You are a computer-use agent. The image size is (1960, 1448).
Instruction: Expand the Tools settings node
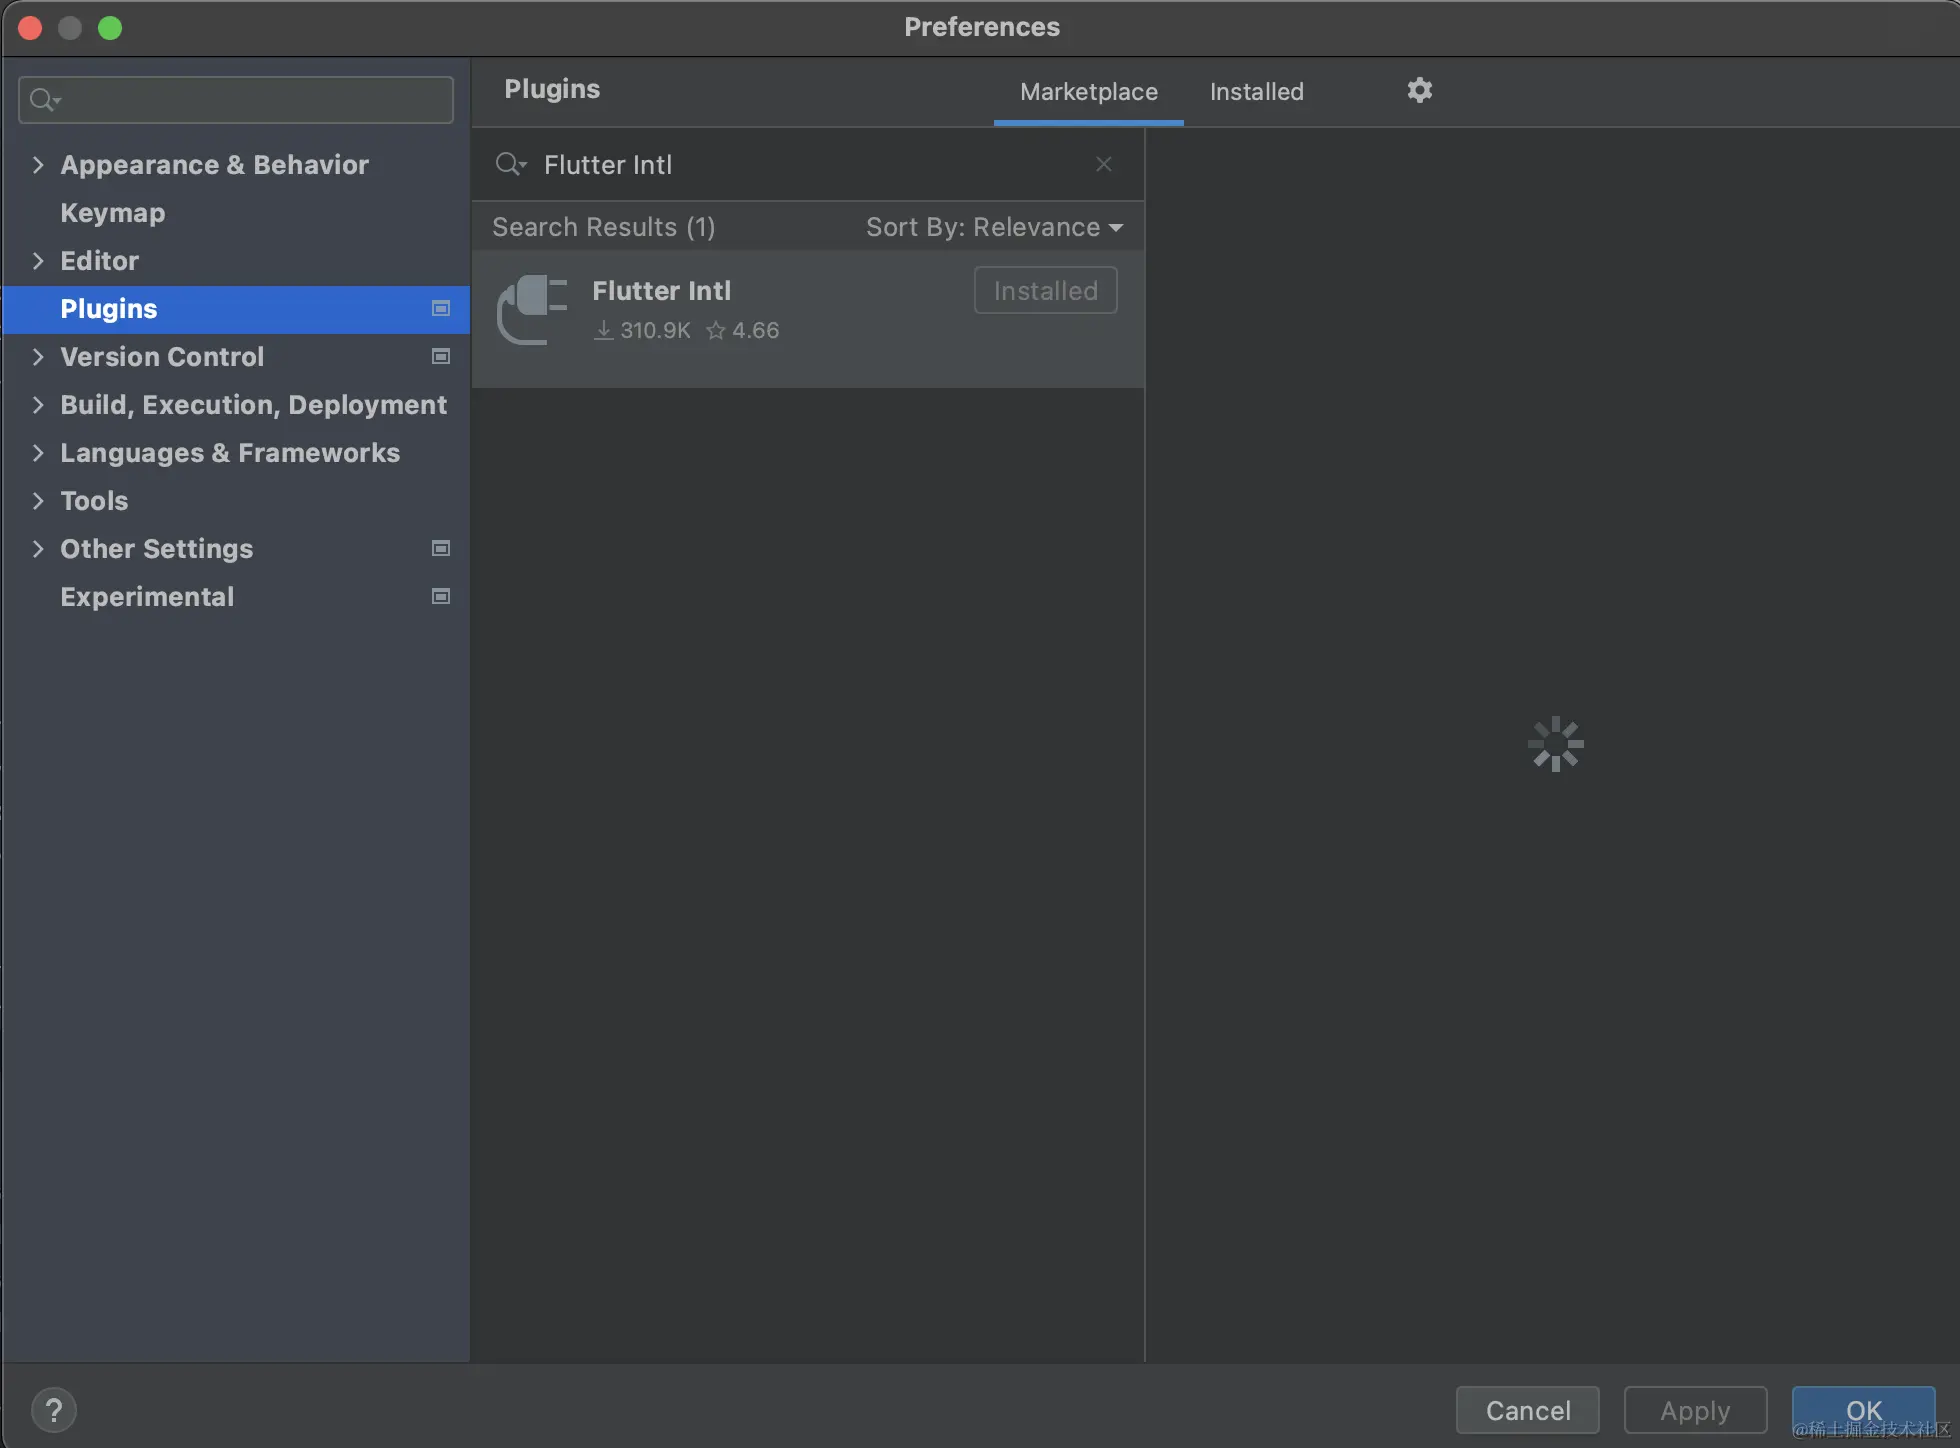tap(38, 500)
